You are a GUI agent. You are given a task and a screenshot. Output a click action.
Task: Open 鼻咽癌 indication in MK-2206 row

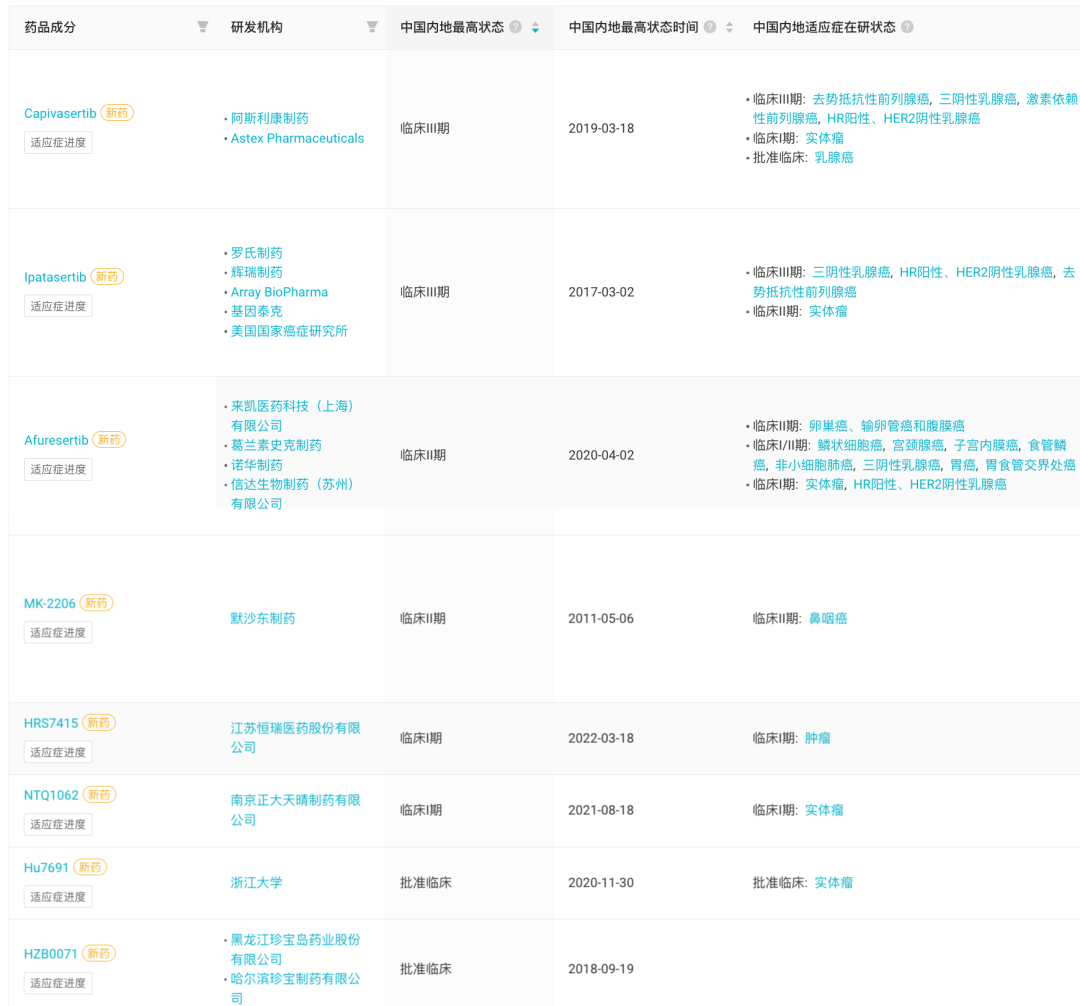coord(827,619)
